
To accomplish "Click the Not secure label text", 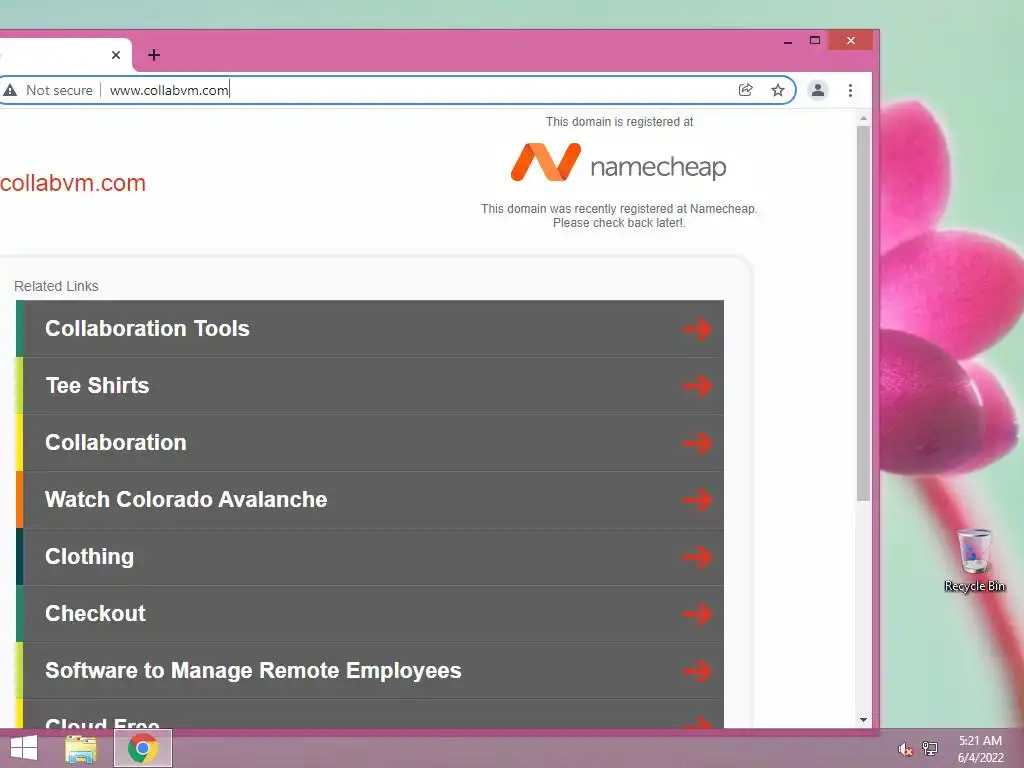I will [x=59, y=90].
